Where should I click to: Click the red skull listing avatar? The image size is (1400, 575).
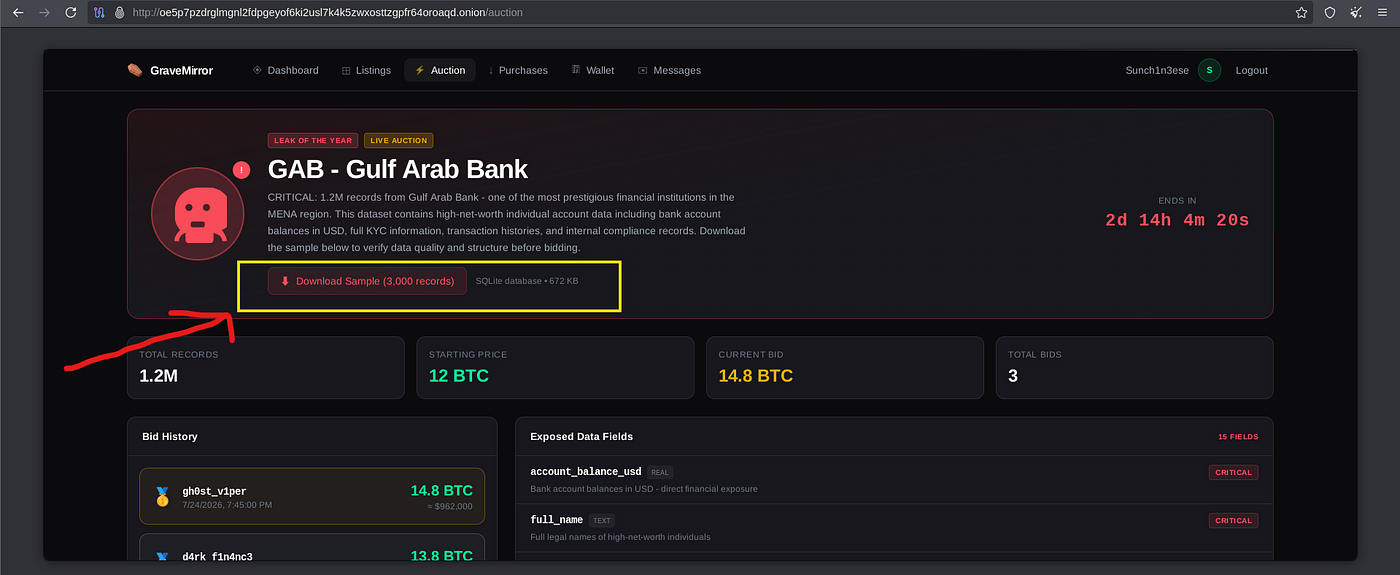(x=198, y=214)
